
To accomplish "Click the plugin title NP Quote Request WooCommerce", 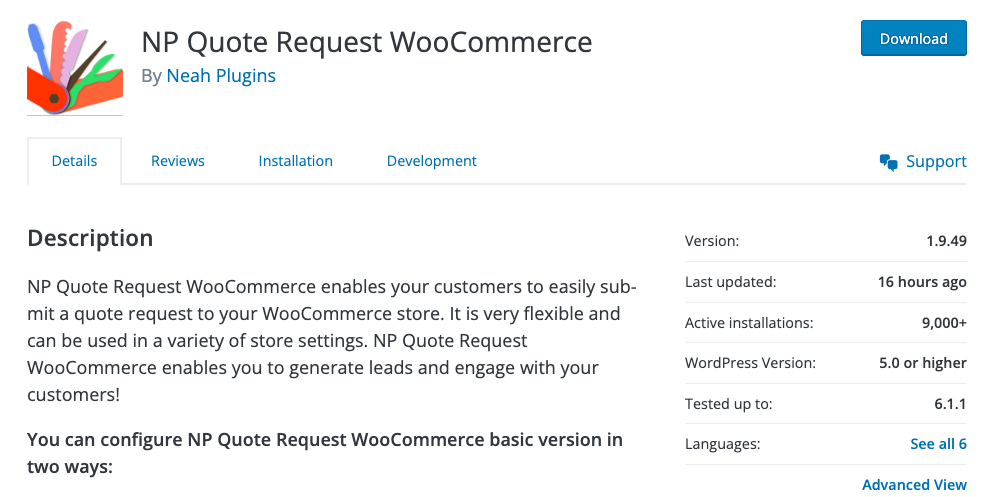I will 367,43.
